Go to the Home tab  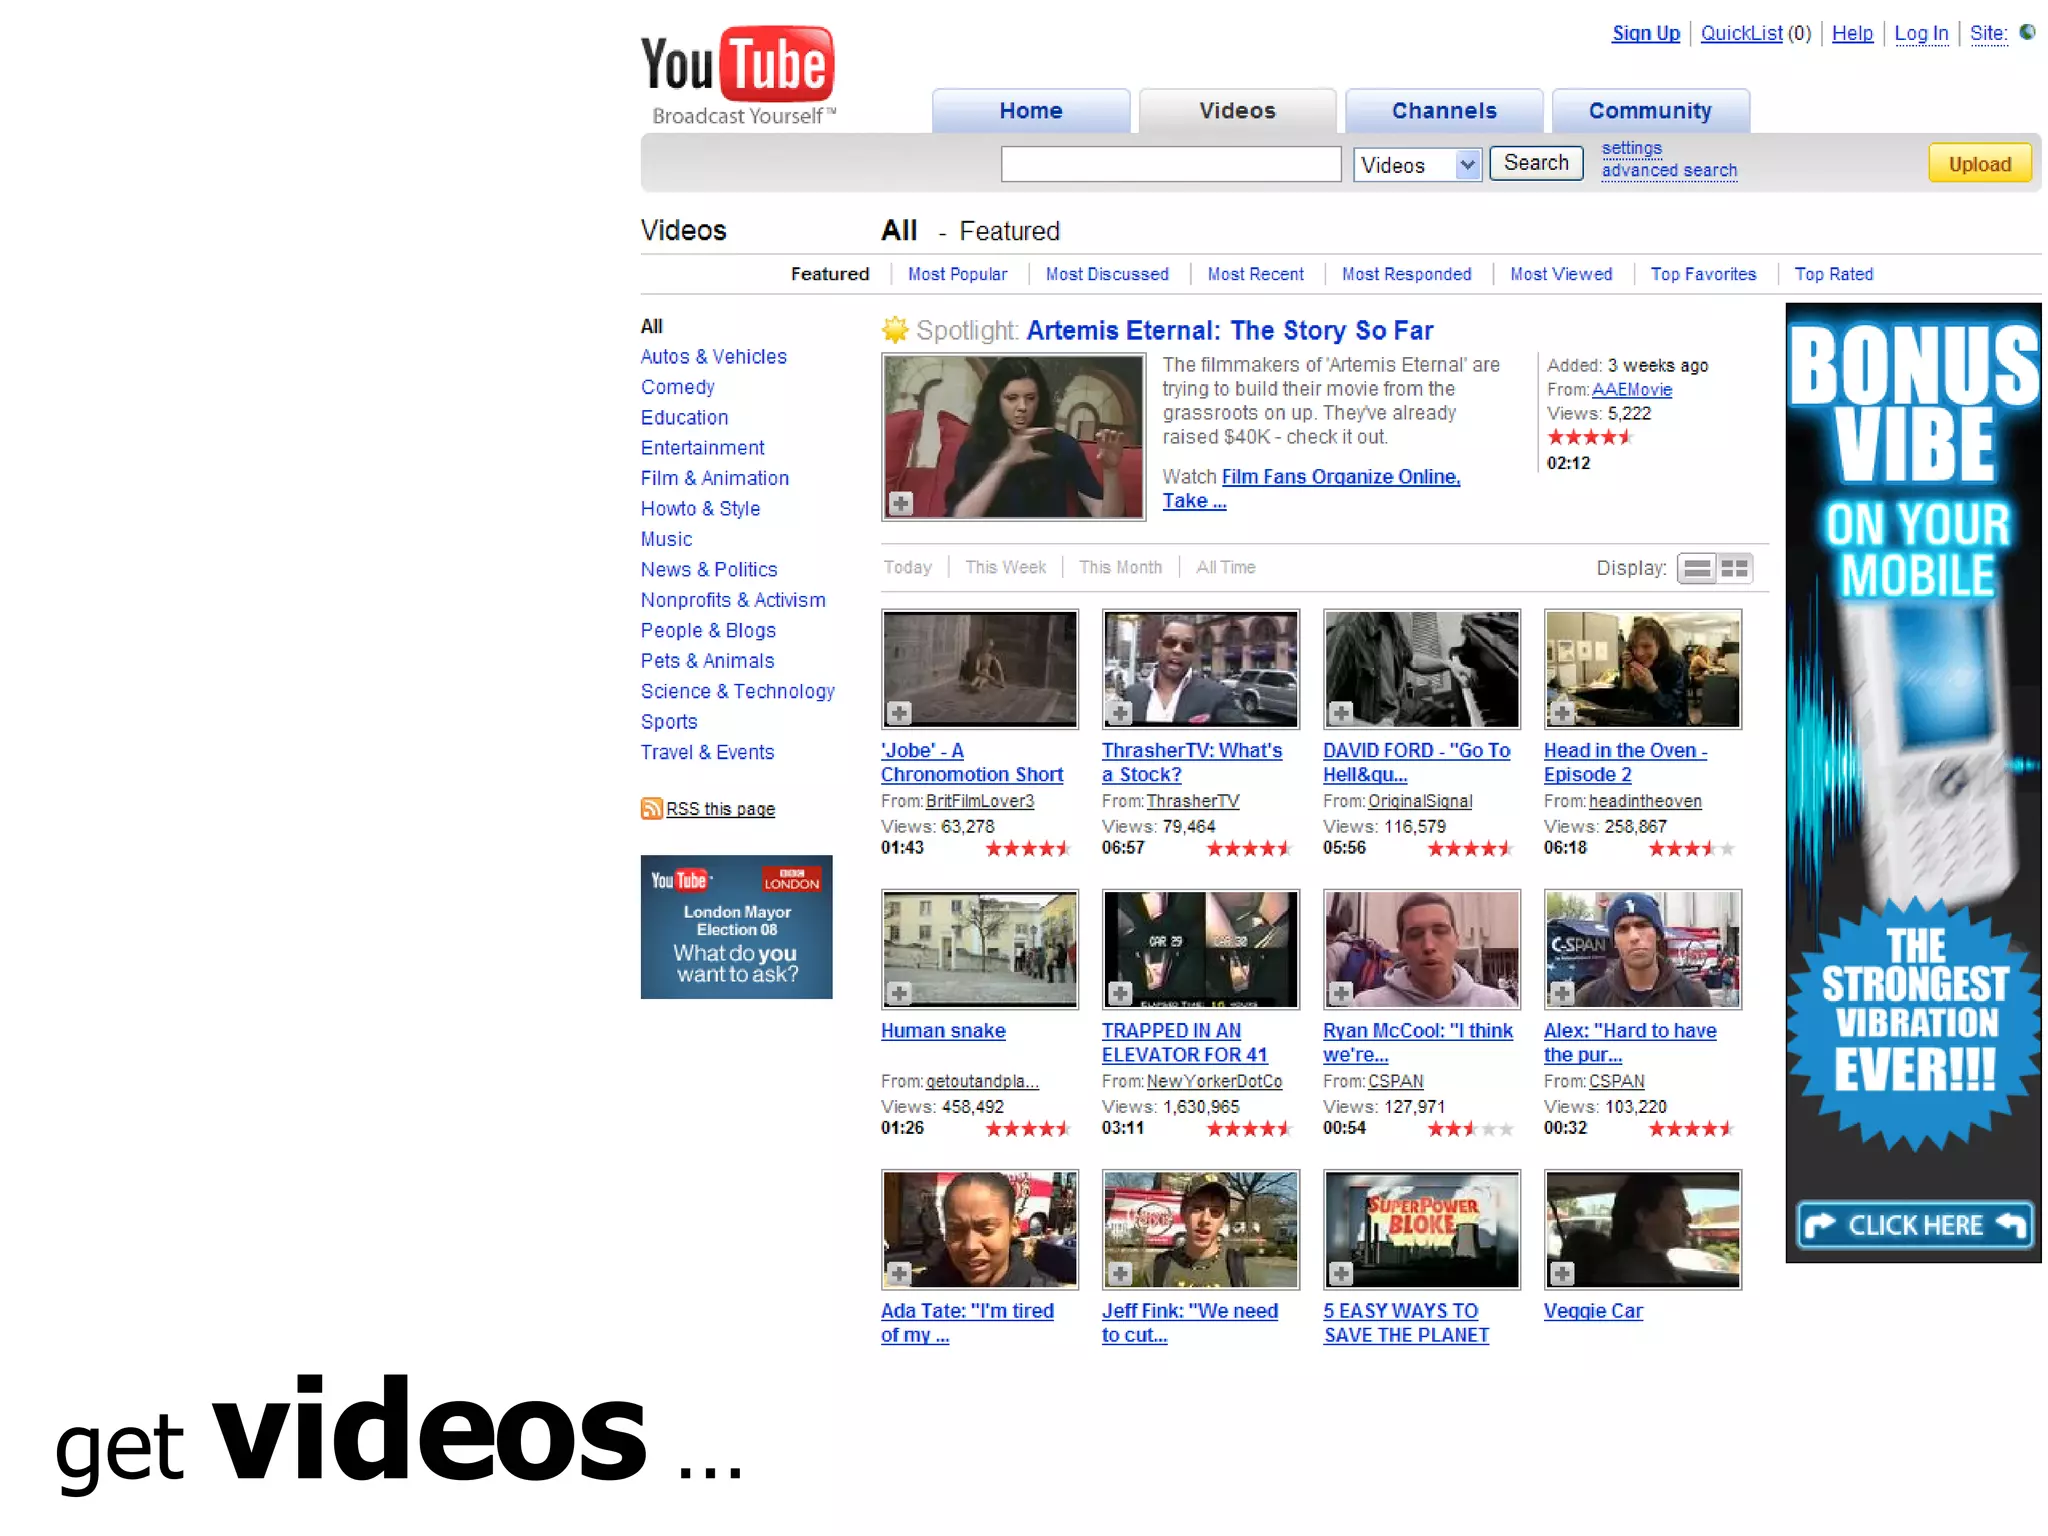tap(1031, 110)
